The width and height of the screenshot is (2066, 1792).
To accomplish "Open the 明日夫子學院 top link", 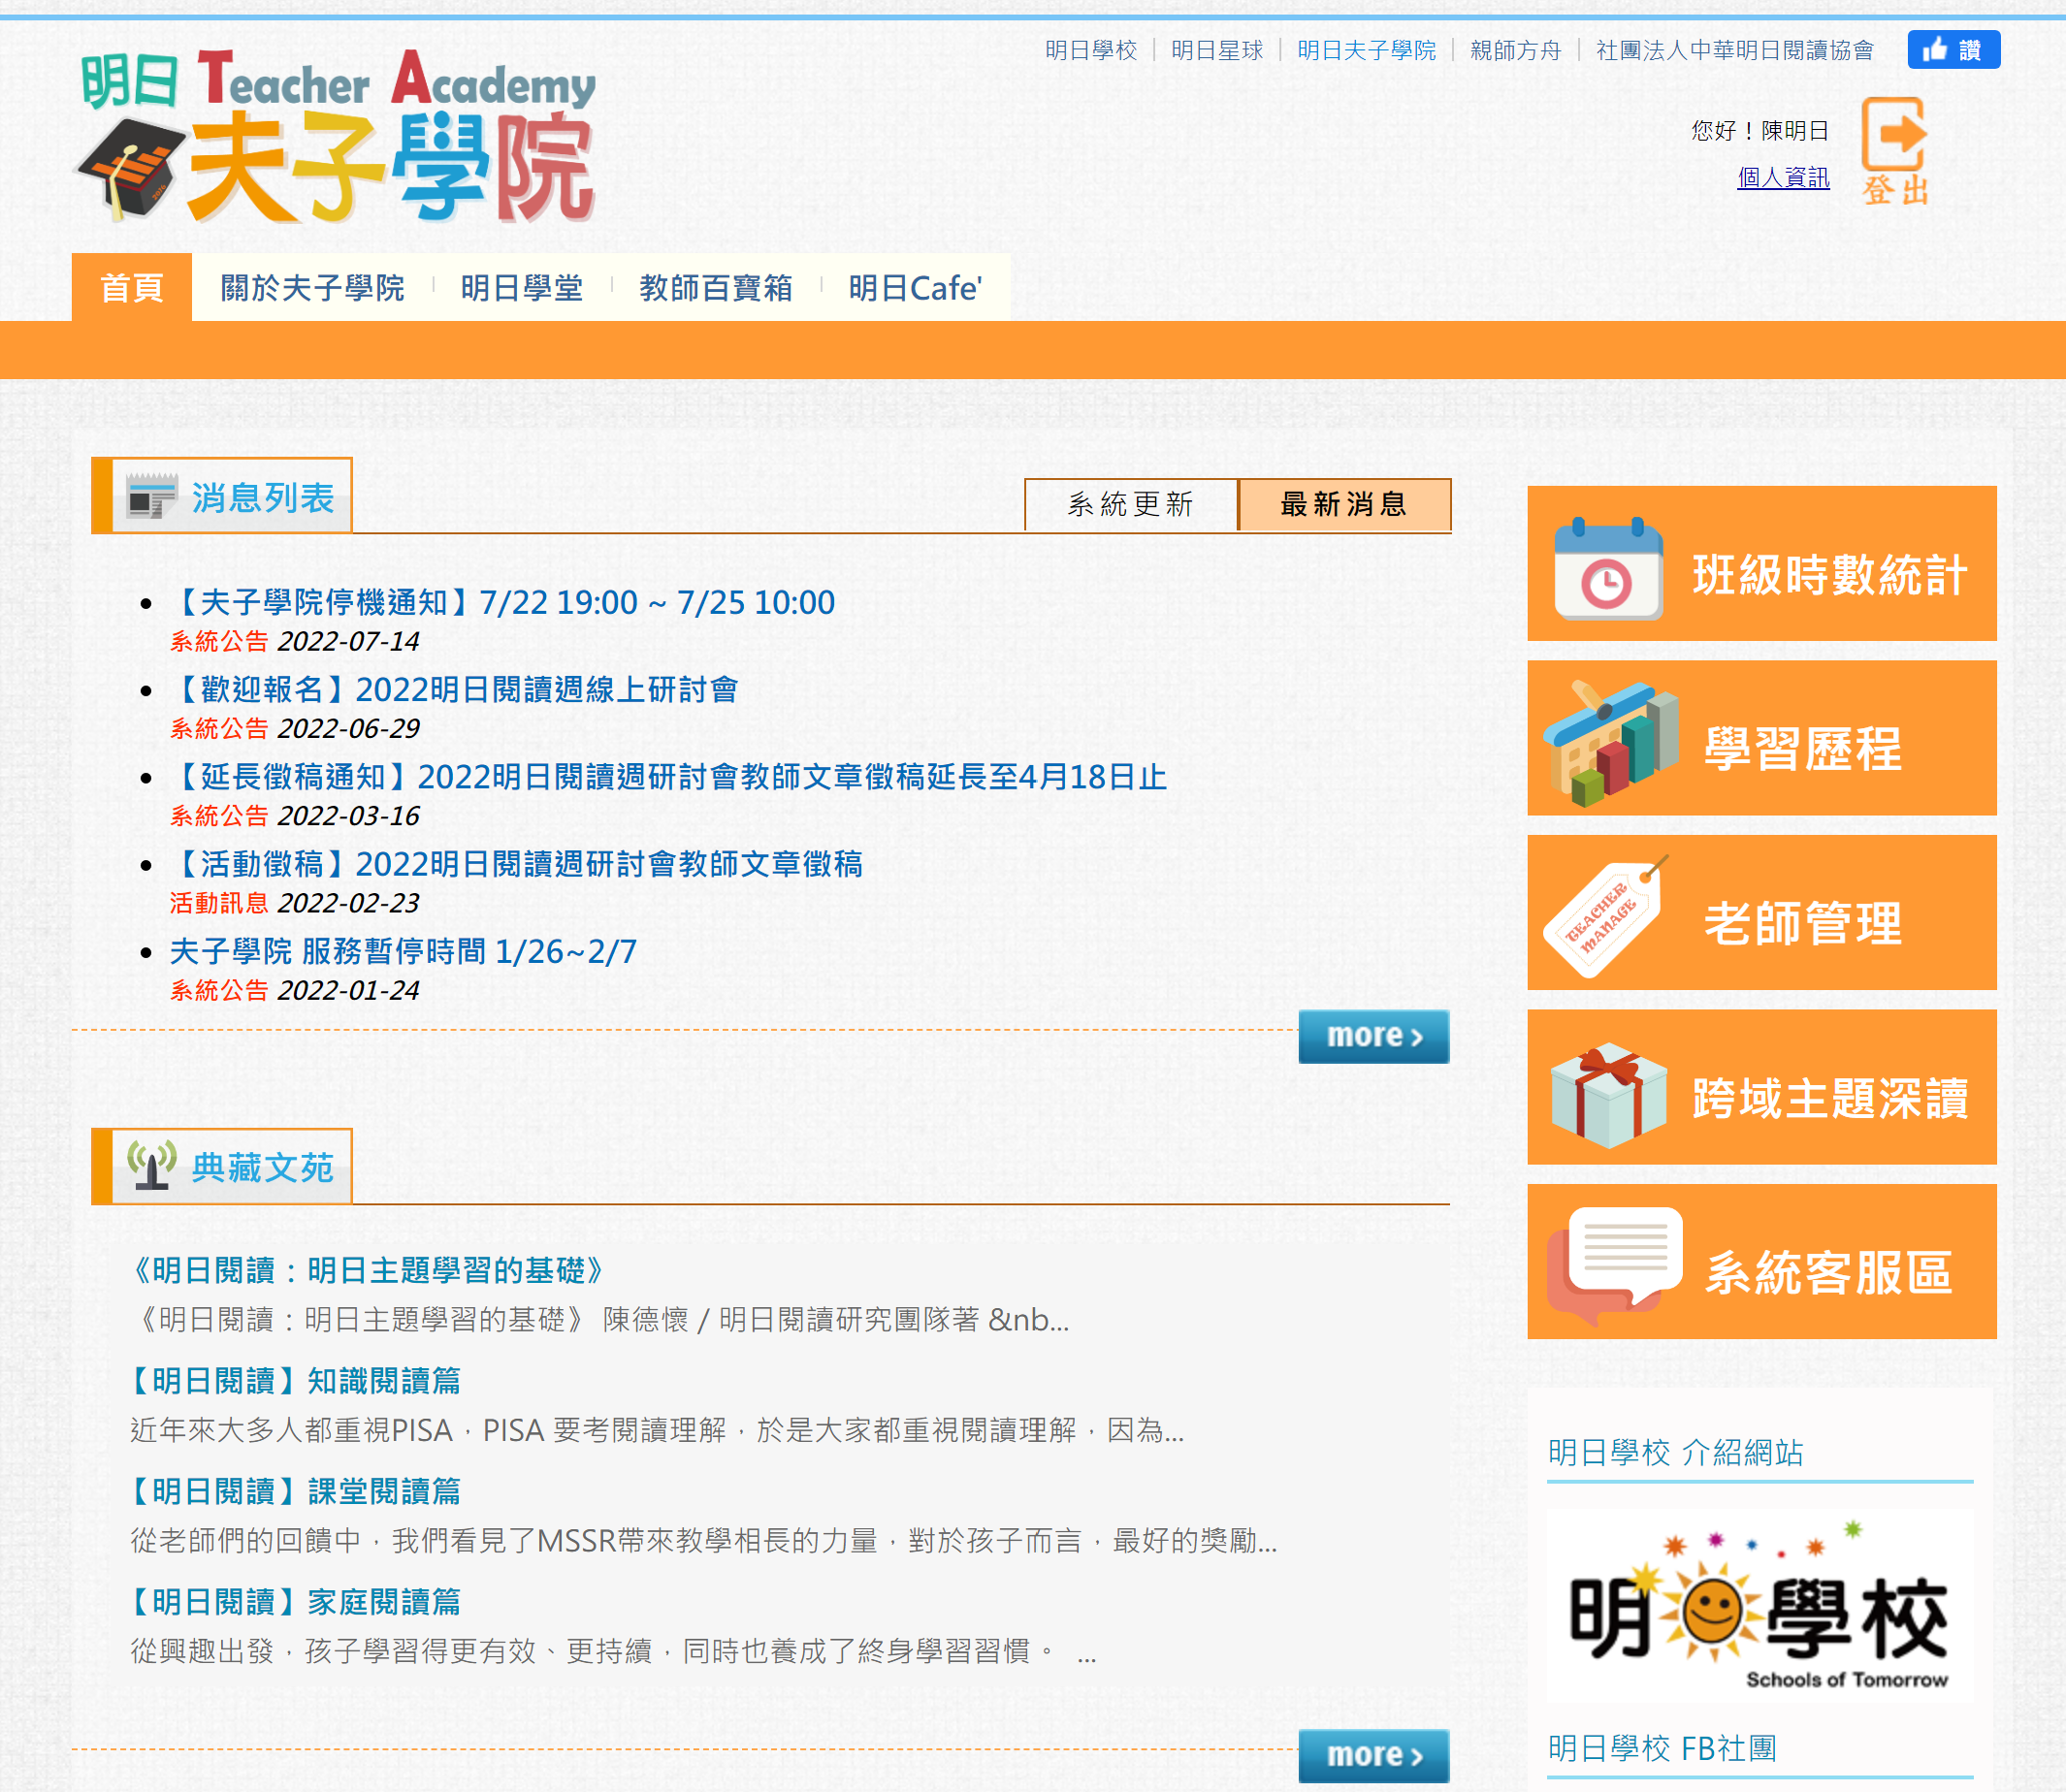I will pyautogui.click(x=1366, y=50).
